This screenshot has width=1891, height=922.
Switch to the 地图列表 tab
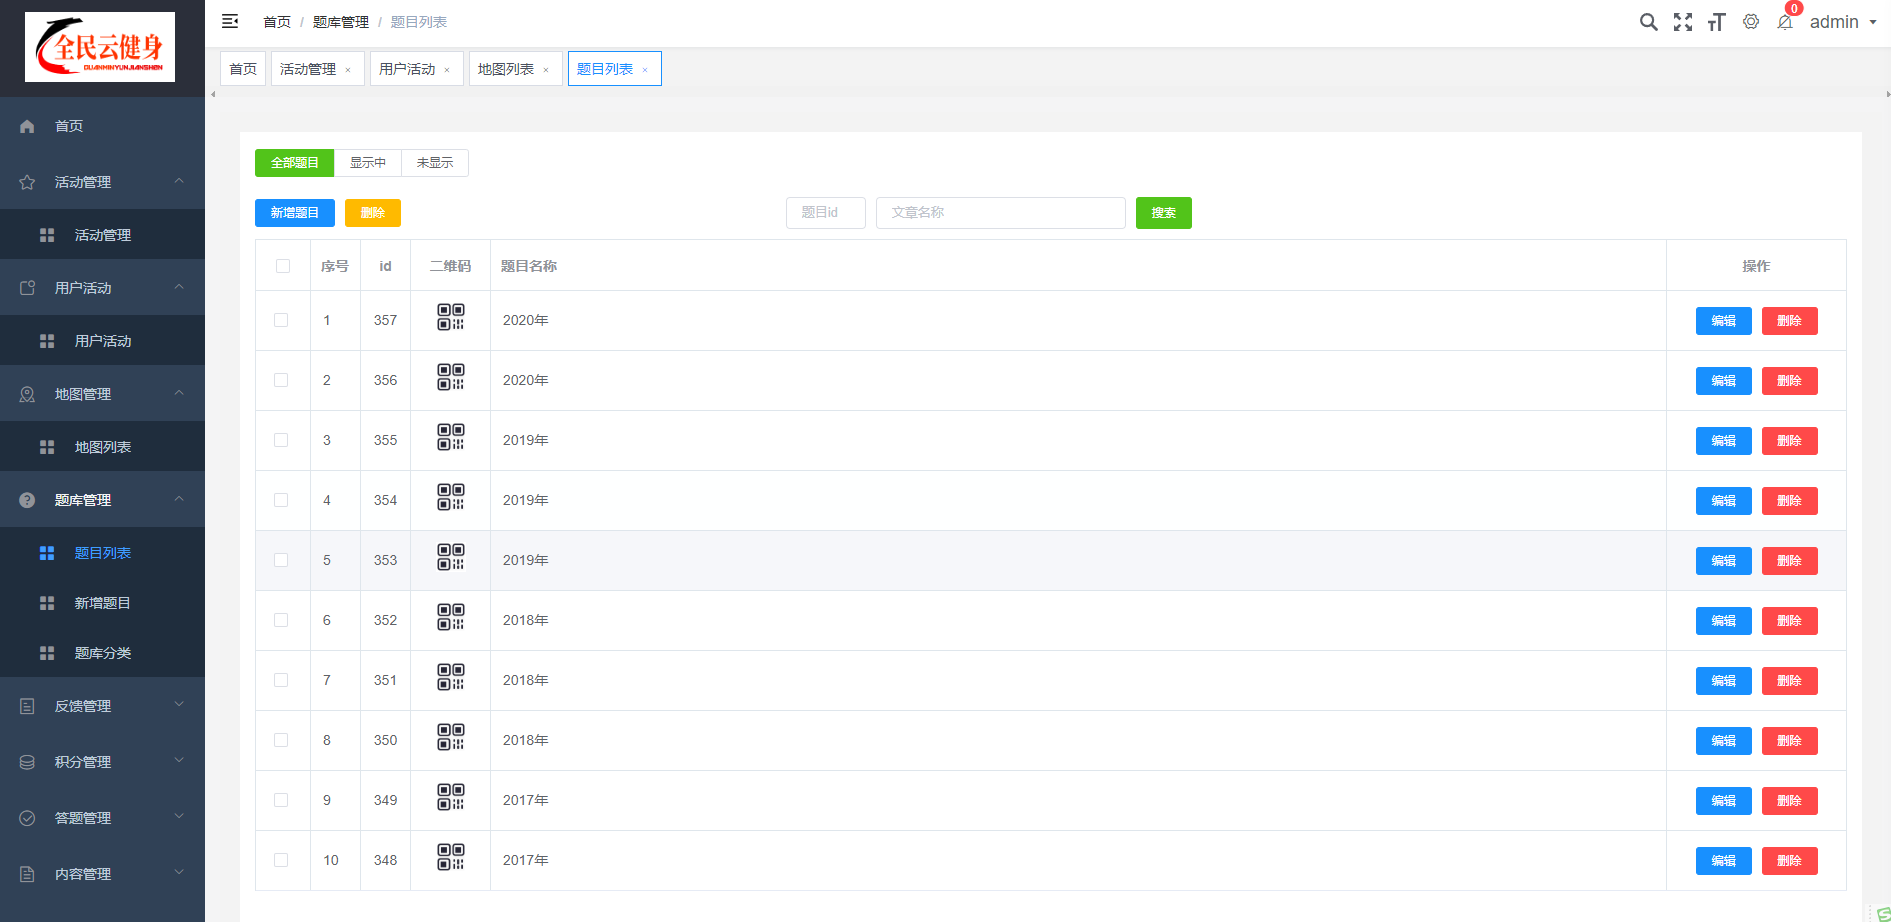(506, 69)
